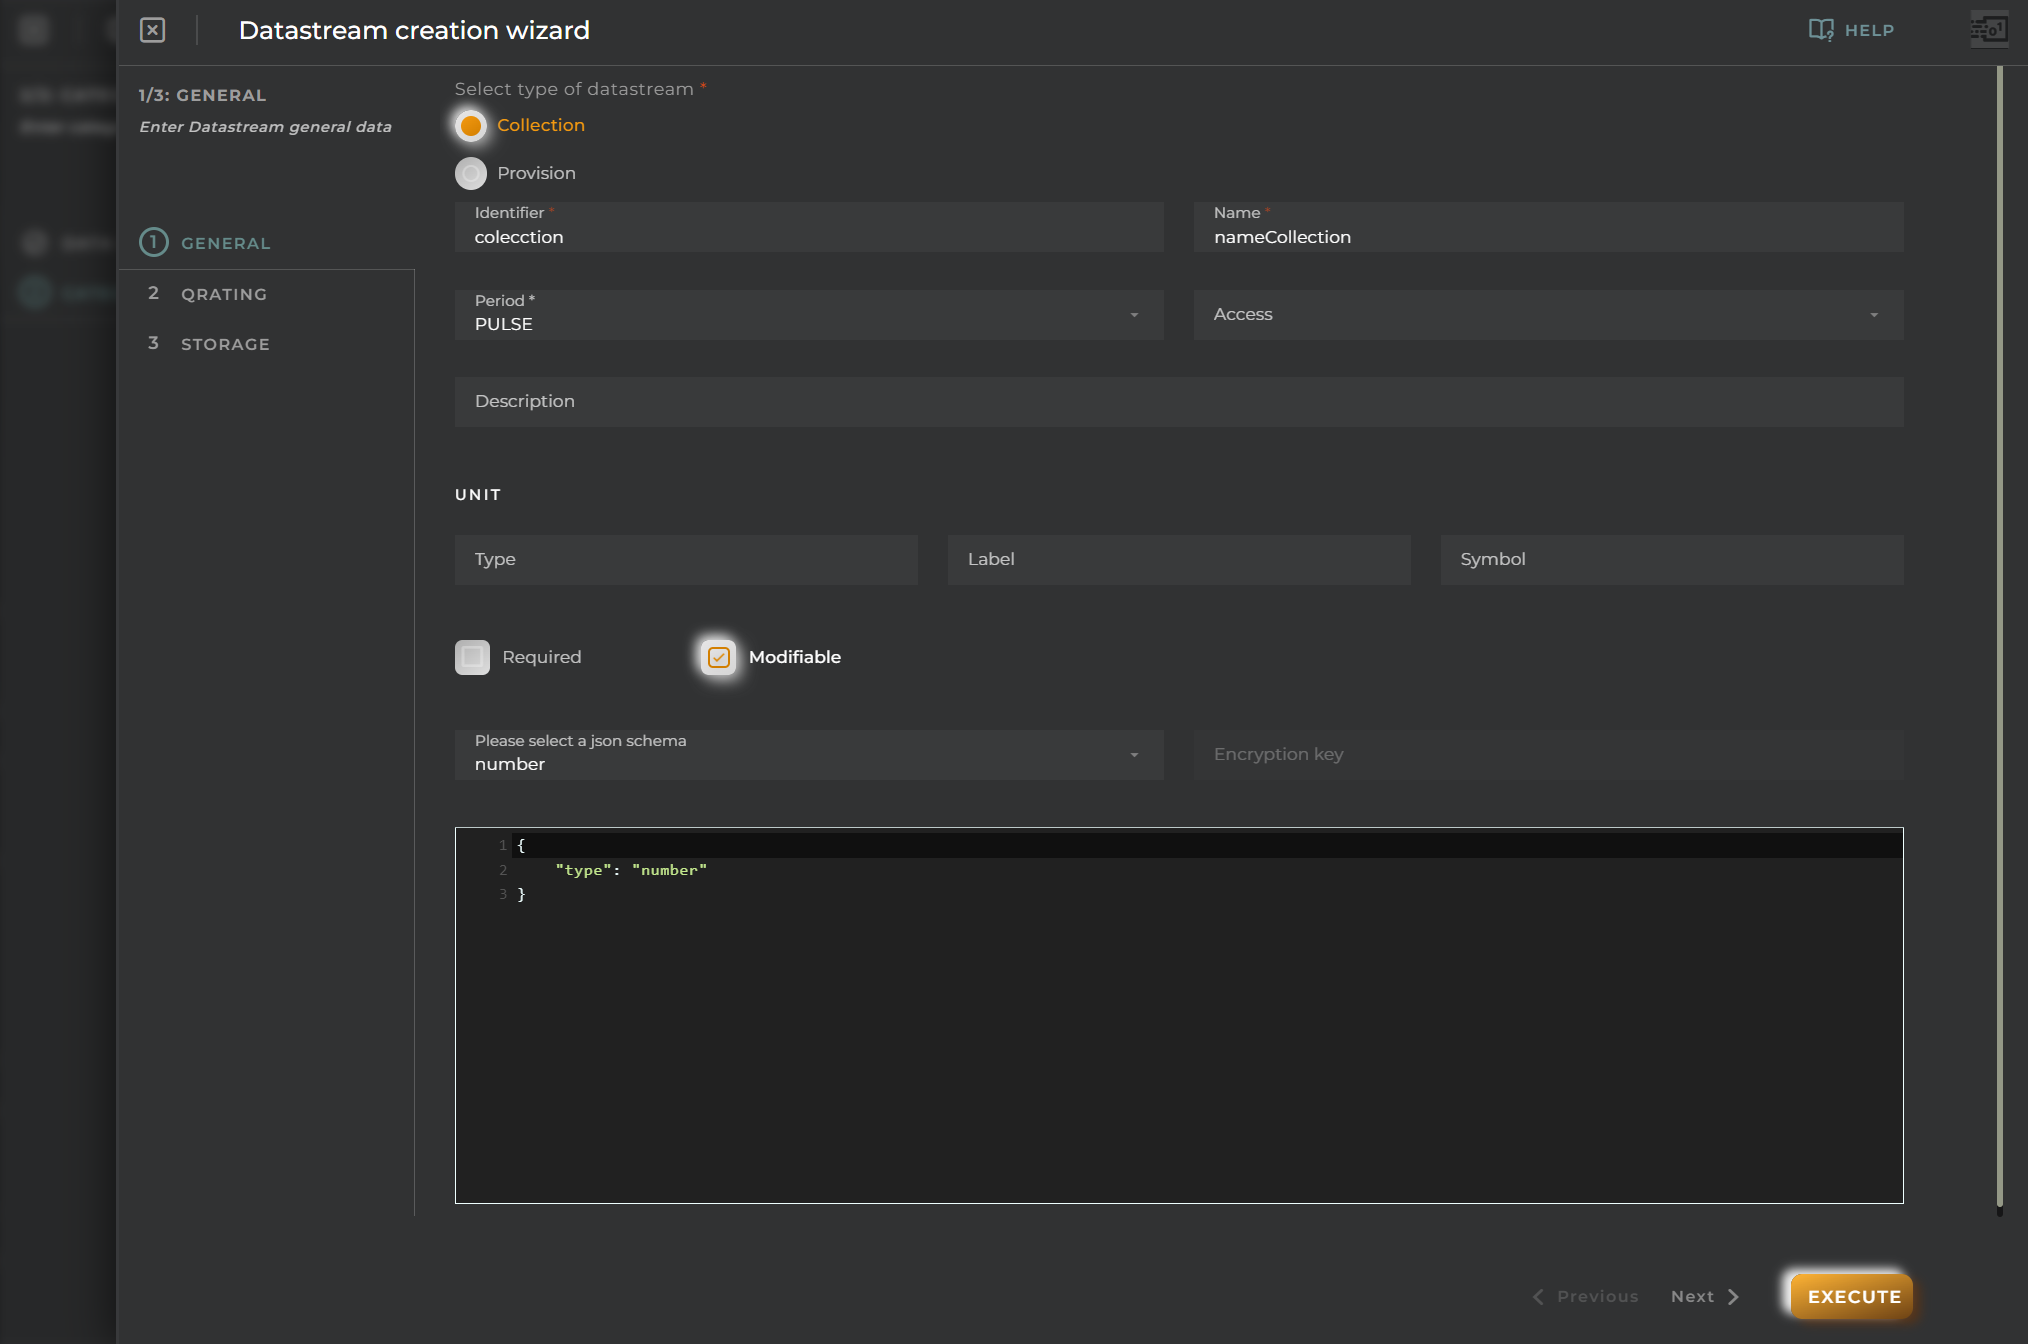Close the Datastream creation wizard

152,30
